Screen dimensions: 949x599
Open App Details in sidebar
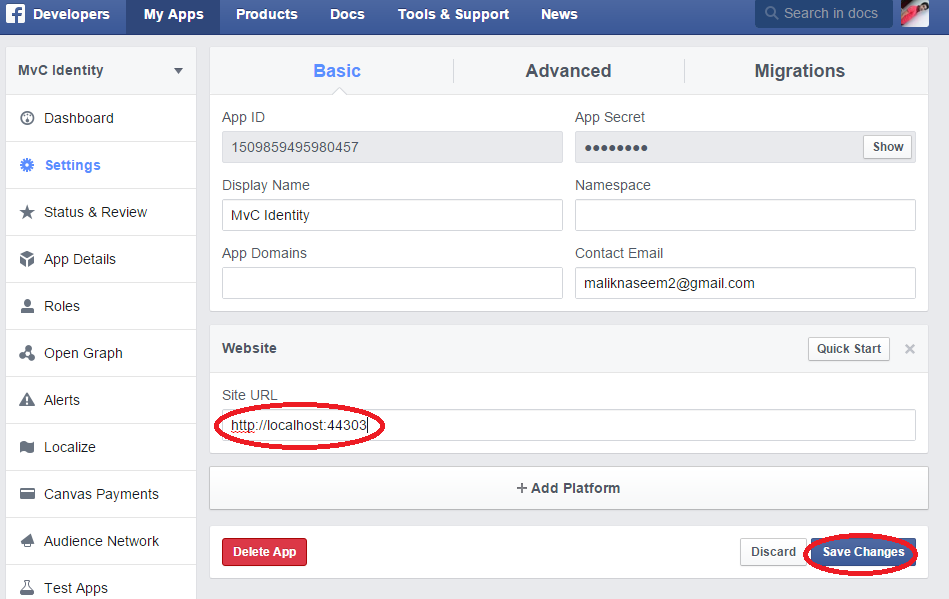pos(101,259)
